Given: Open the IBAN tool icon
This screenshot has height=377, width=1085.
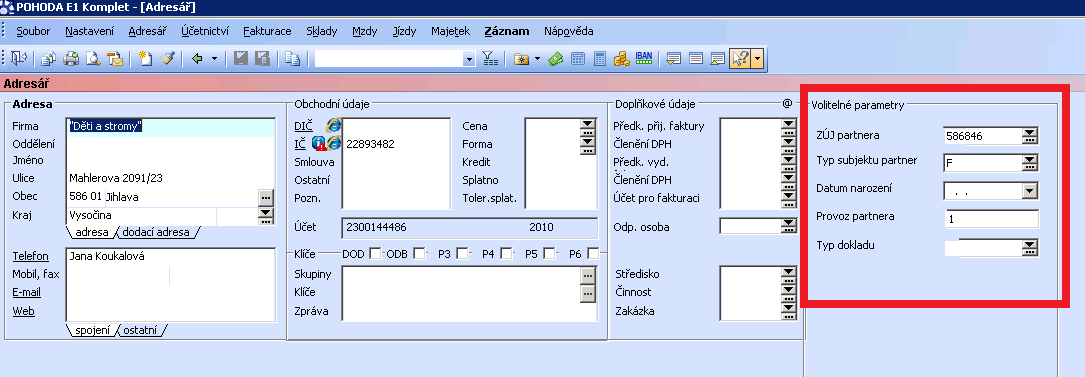Looking at the screenshot, I should (644, 59).
